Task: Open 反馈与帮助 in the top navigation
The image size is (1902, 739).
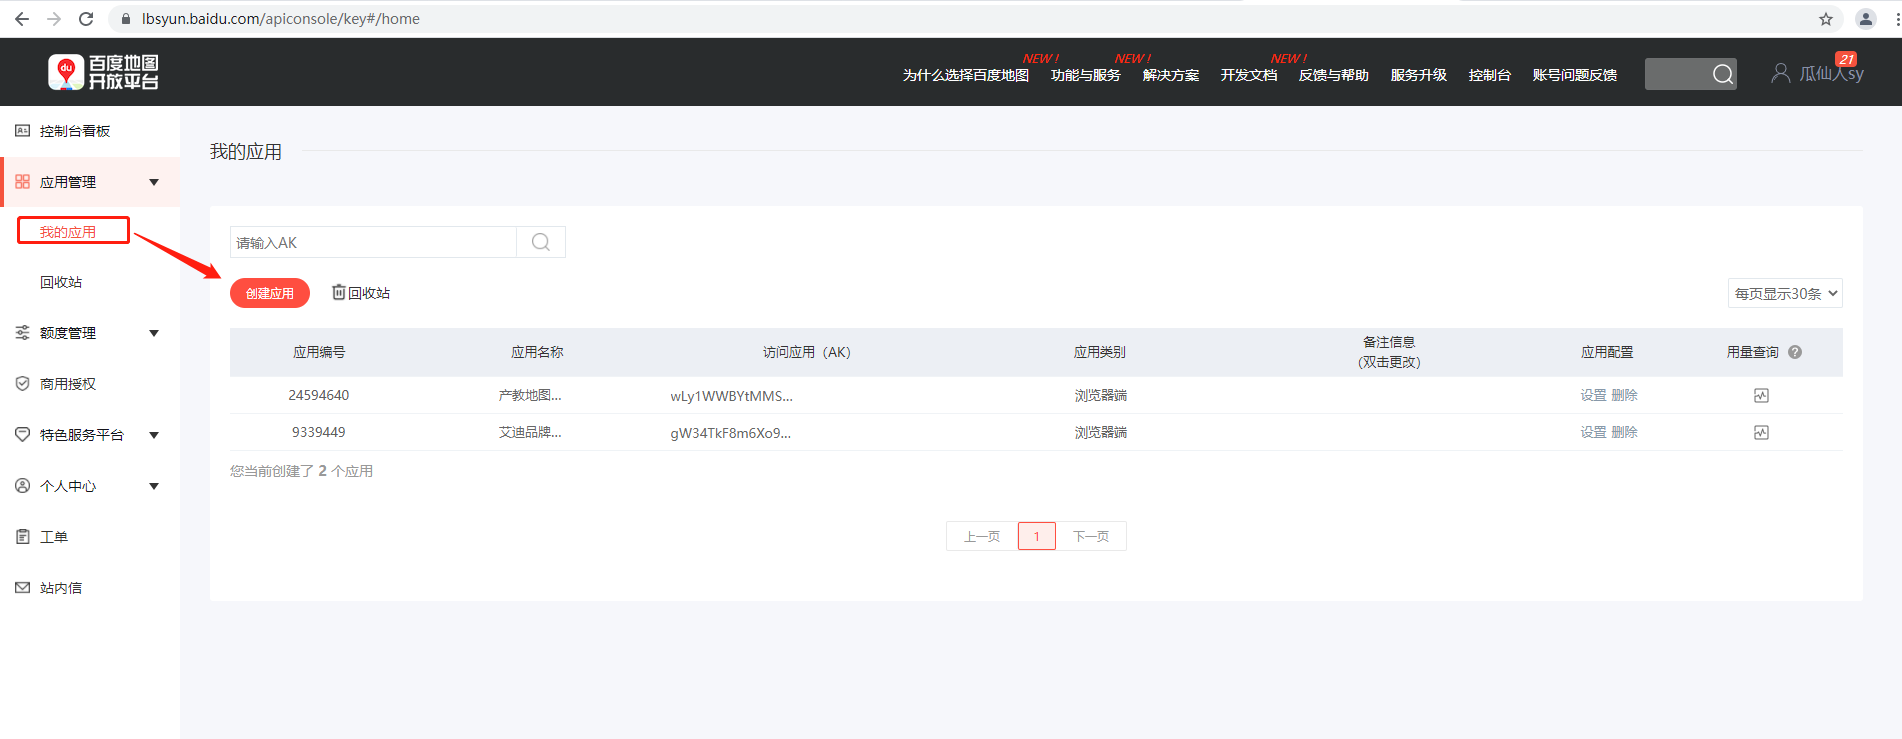Action: [x=1333, y=75]
